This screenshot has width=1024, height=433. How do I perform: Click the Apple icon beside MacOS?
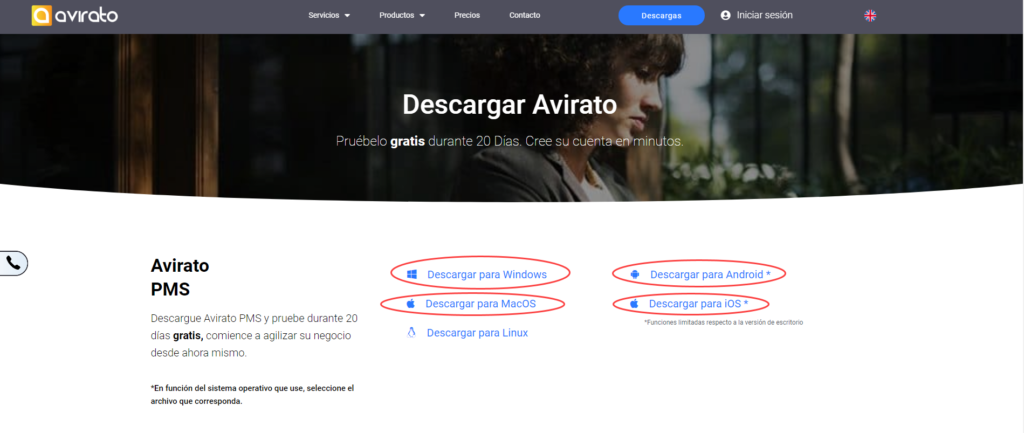point(411,304)
